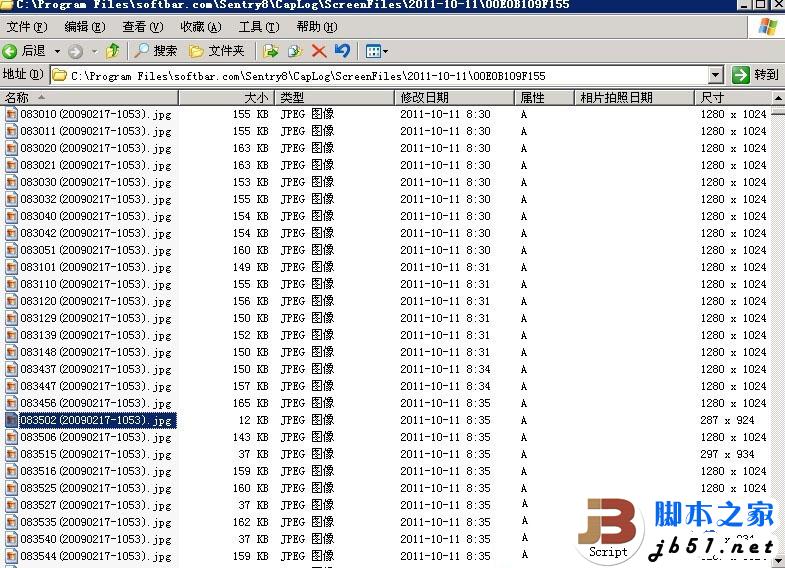Select file name 083544 (20090217-1053).jpg

pyautogui.click(x=96, y=556)
